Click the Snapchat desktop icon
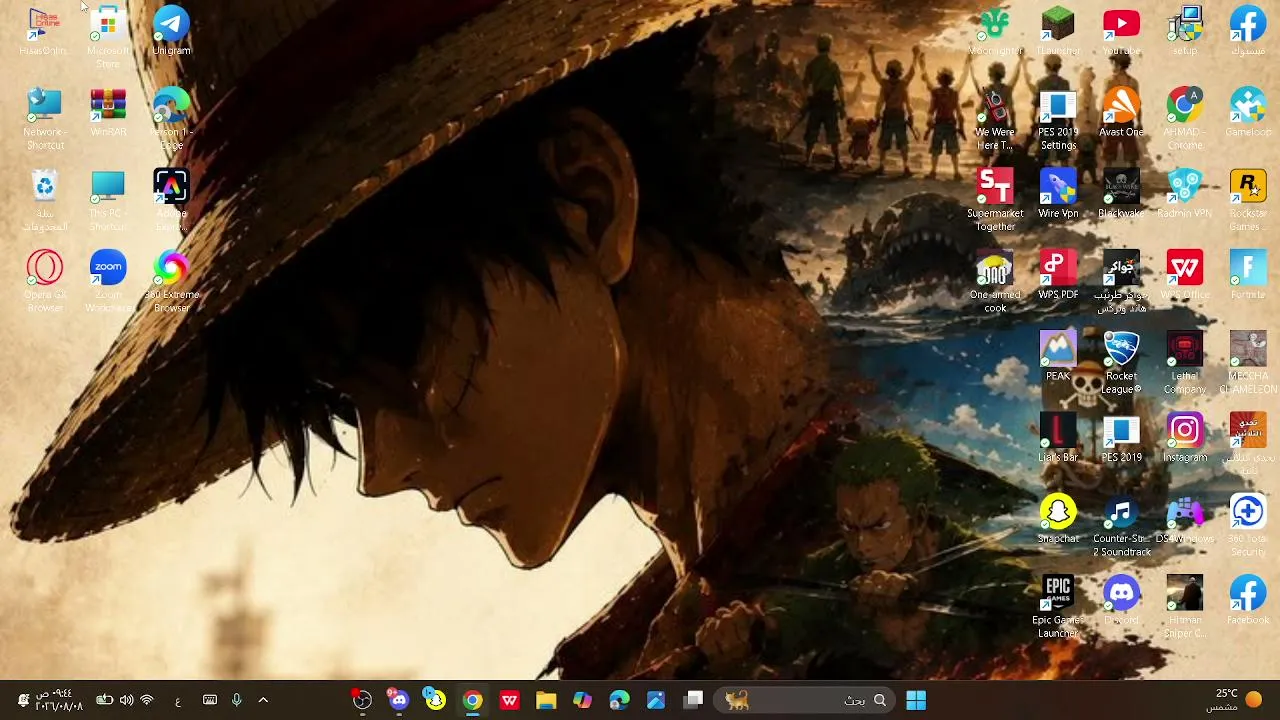1280x720 pixels. pyautogui.click(x=1058, y=518)
